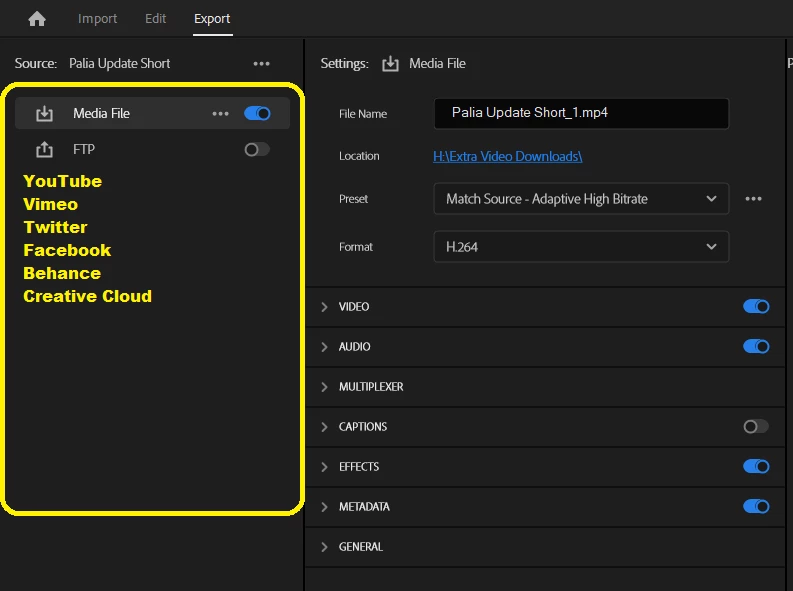Go to the Home screen icon
Image resolution: width=793 pixels, height=591 pixels.
click(37, 19)
